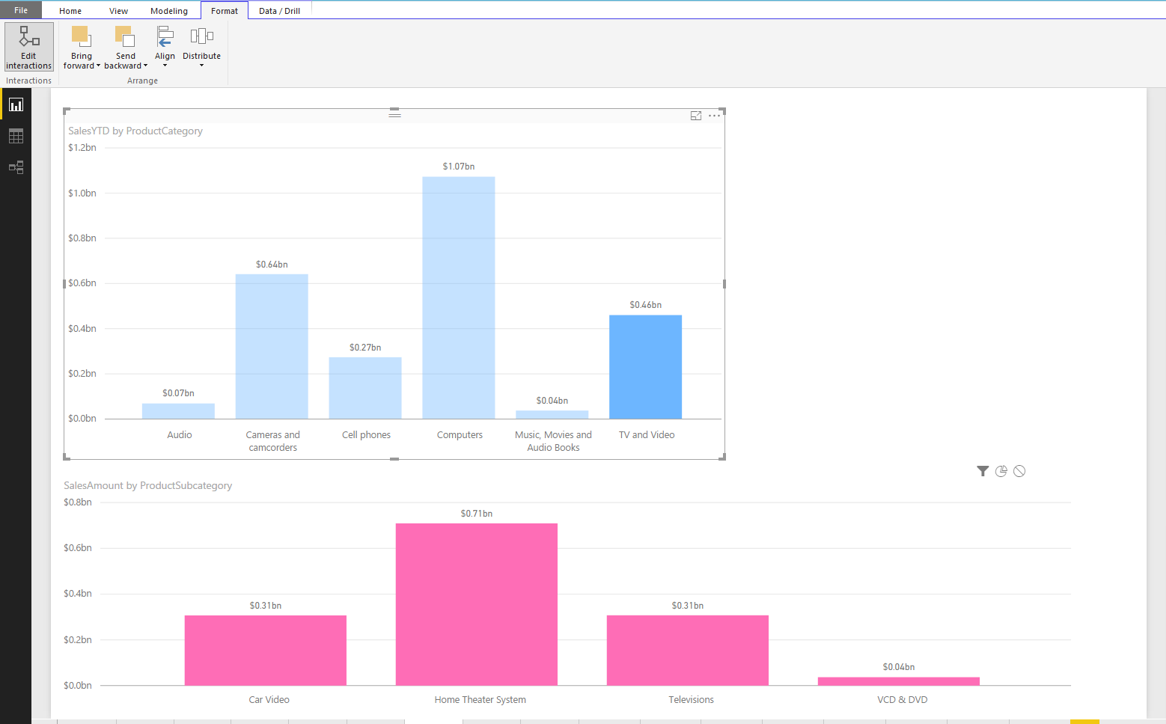Viewport: 1166px width, 724px height.
Task: Switch to Report view in sidebar
Action: (16, 105)
